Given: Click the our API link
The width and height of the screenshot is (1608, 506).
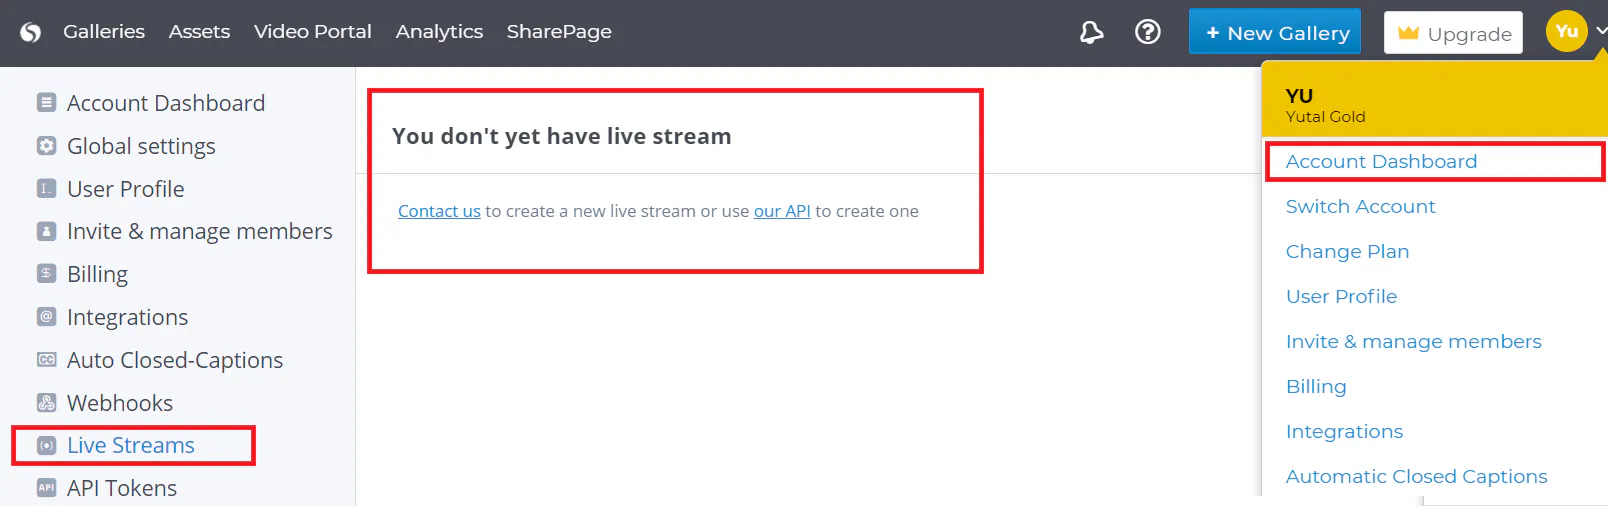Looking at the screenshot, I should 782,211.
